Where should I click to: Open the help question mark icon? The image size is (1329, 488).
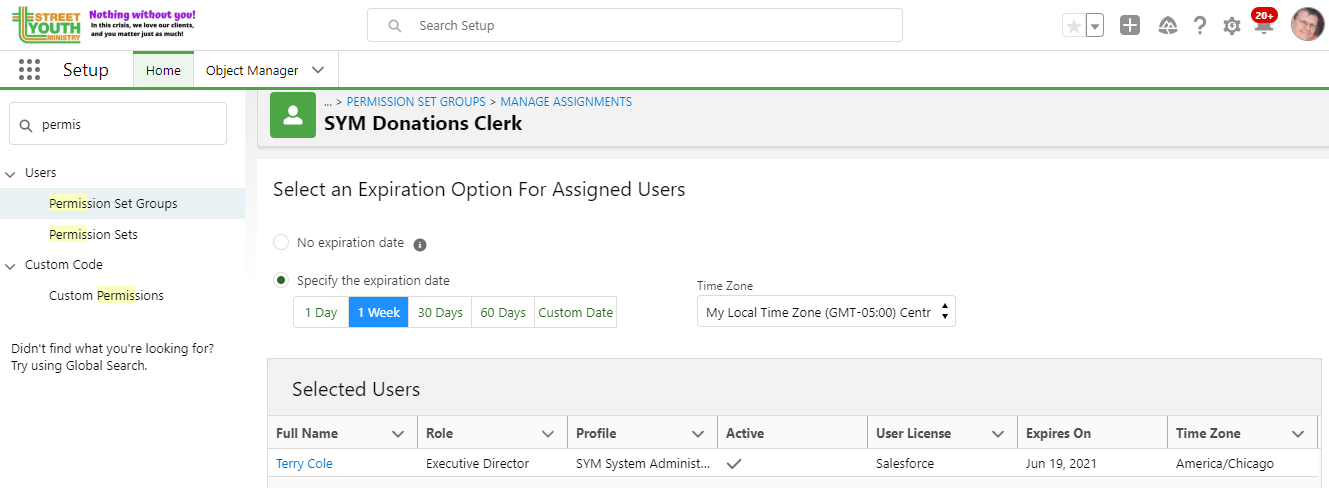[x=1200, y=26]
